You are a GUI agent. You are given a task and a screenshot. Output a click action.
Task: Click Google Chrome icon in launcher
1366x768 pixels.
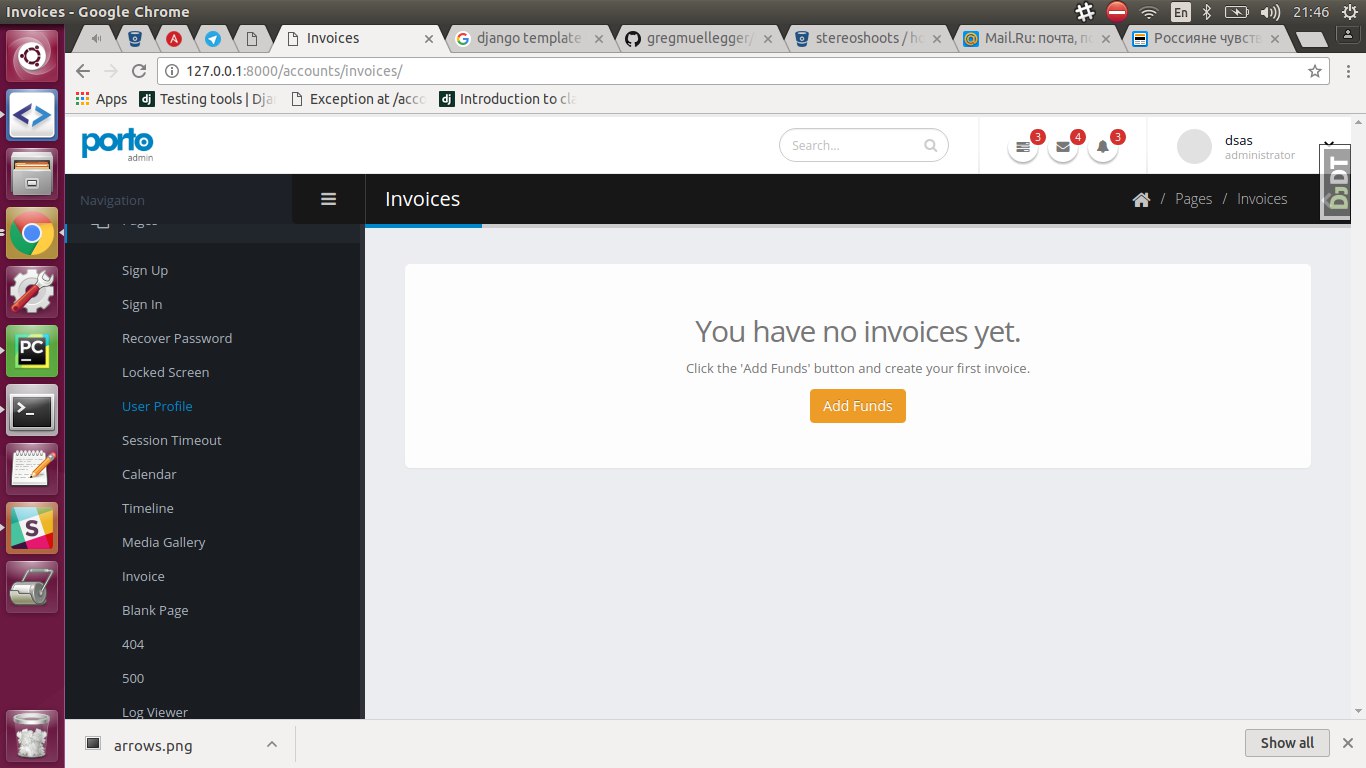tap(32, 234)
